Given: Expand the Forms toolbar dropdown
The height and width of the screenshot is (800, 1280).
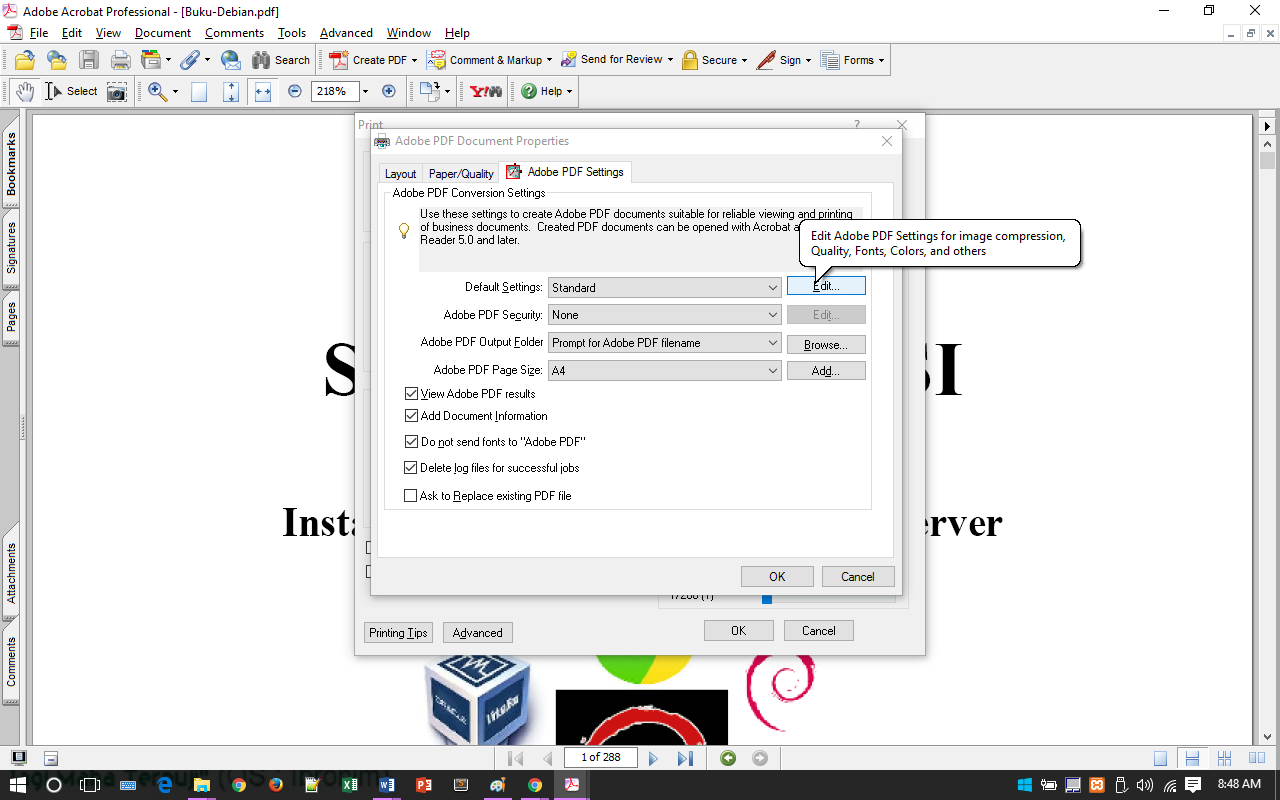Looking at the screenshot, I should point(881,60).
